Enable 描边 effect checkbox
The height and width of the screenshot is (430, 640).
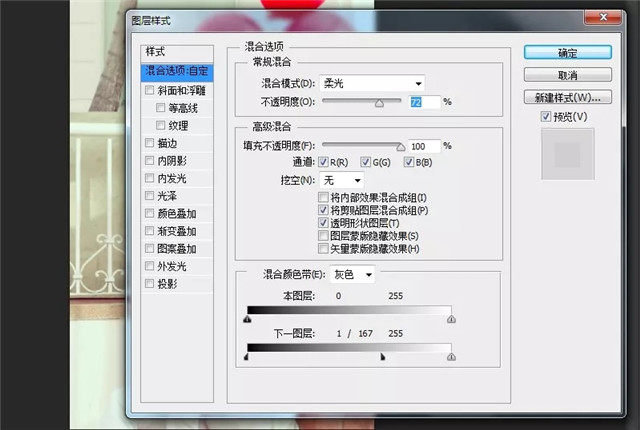pos(149,143)
